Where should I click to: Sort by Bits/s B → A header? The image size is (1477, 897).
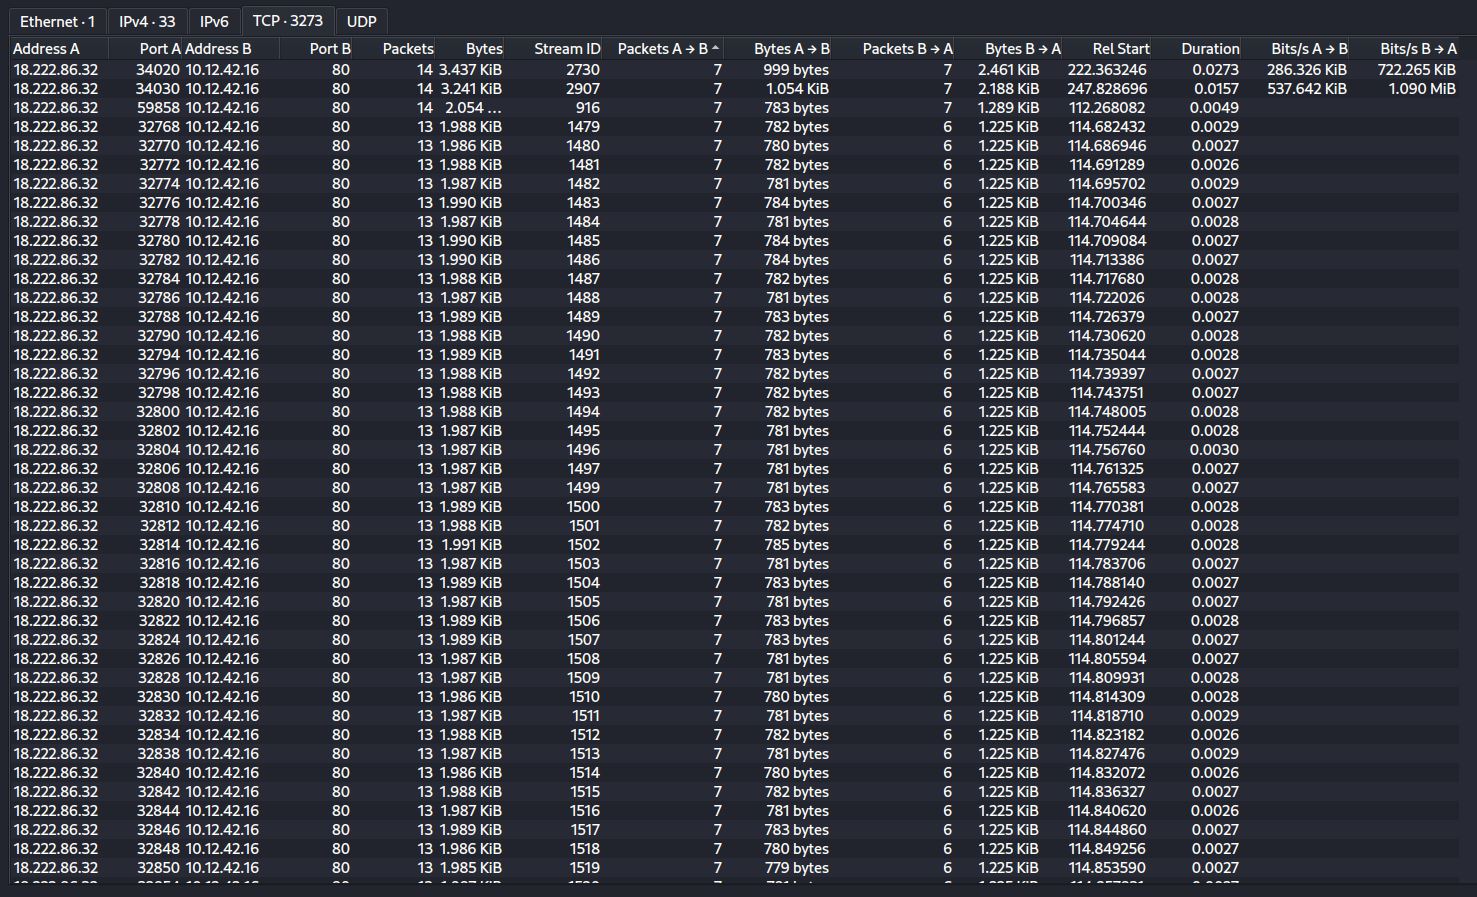click(1404, 48)
